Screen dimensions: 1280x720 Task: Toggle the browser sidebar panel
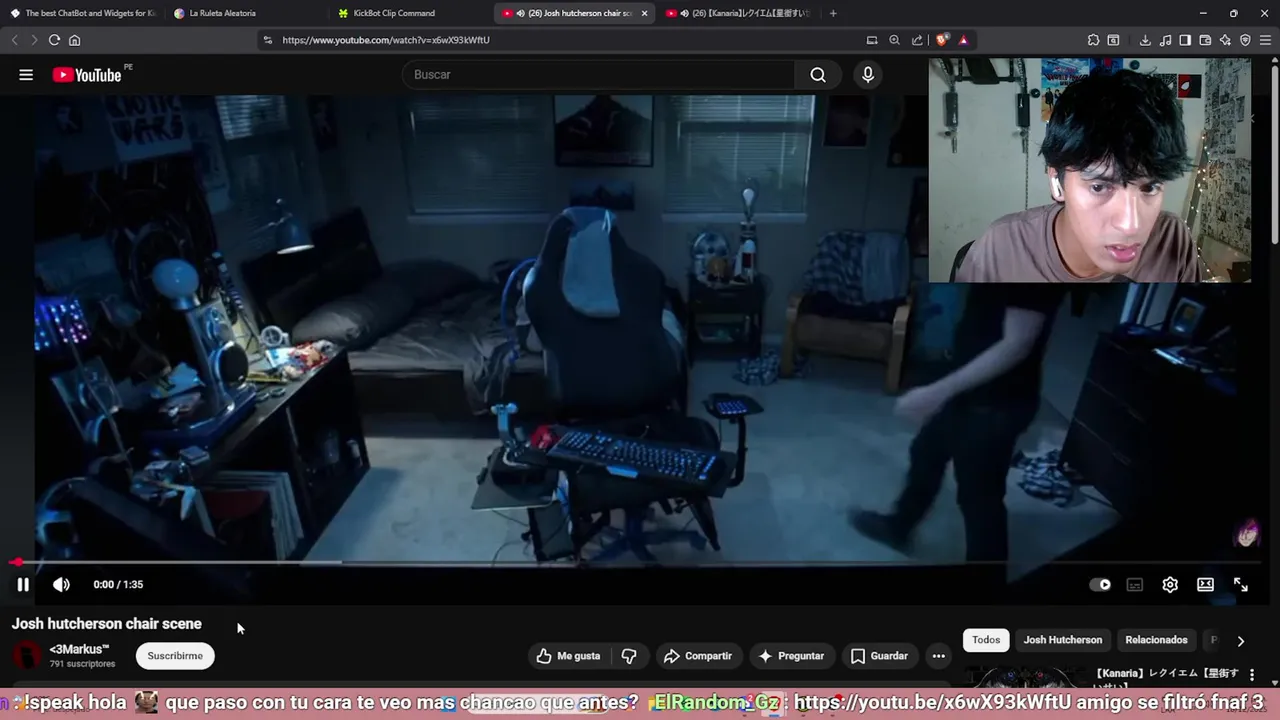click(x=1185, y=40)
